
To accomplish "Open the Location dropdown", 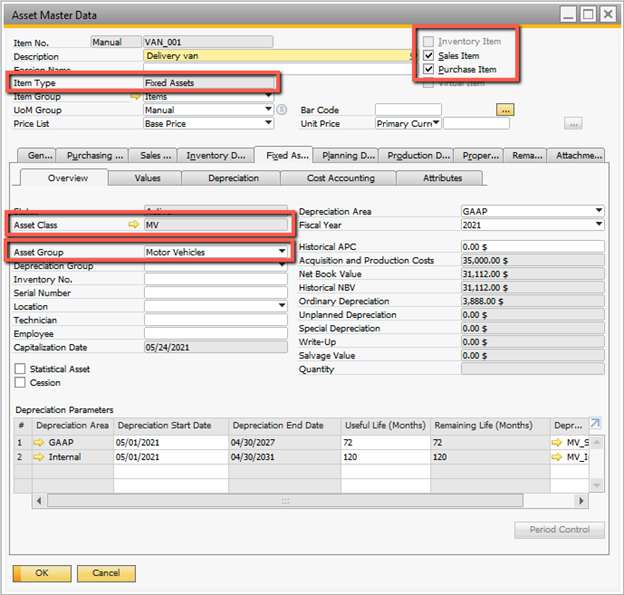I will (x=282, y=306).
